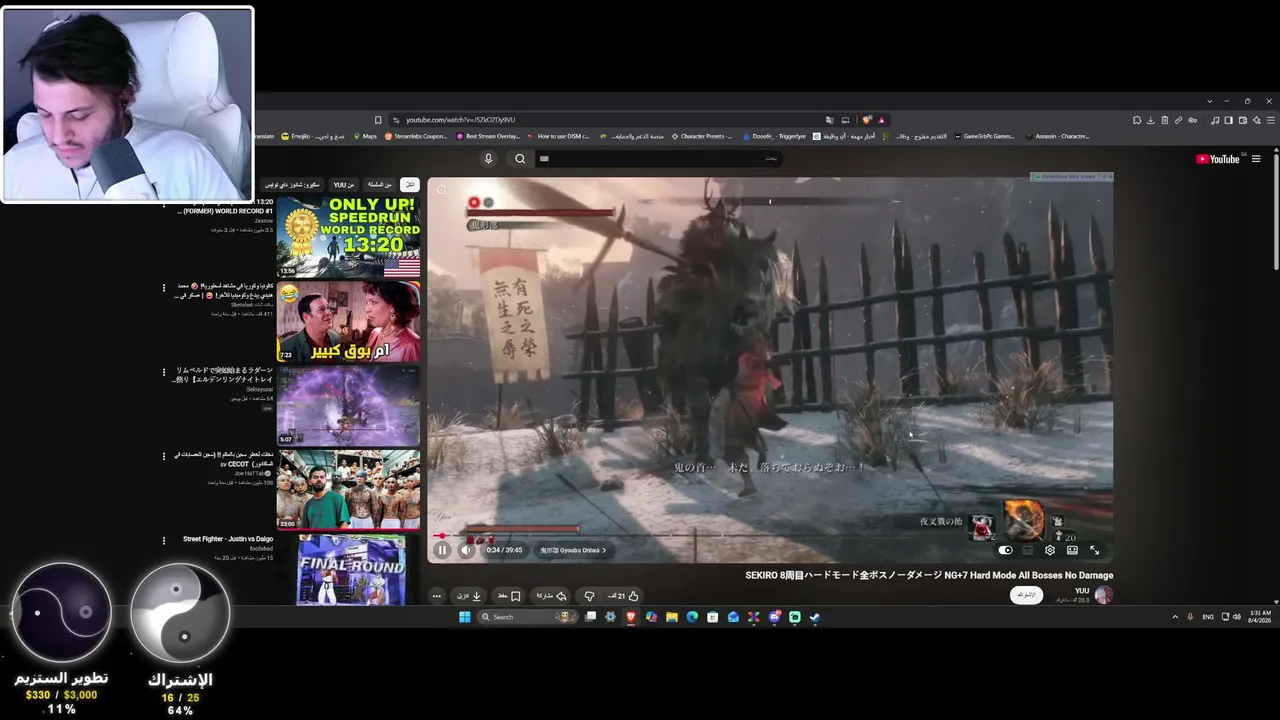
Task: Open Microsoft Edge from taskbar
Action: click(692, 617)
